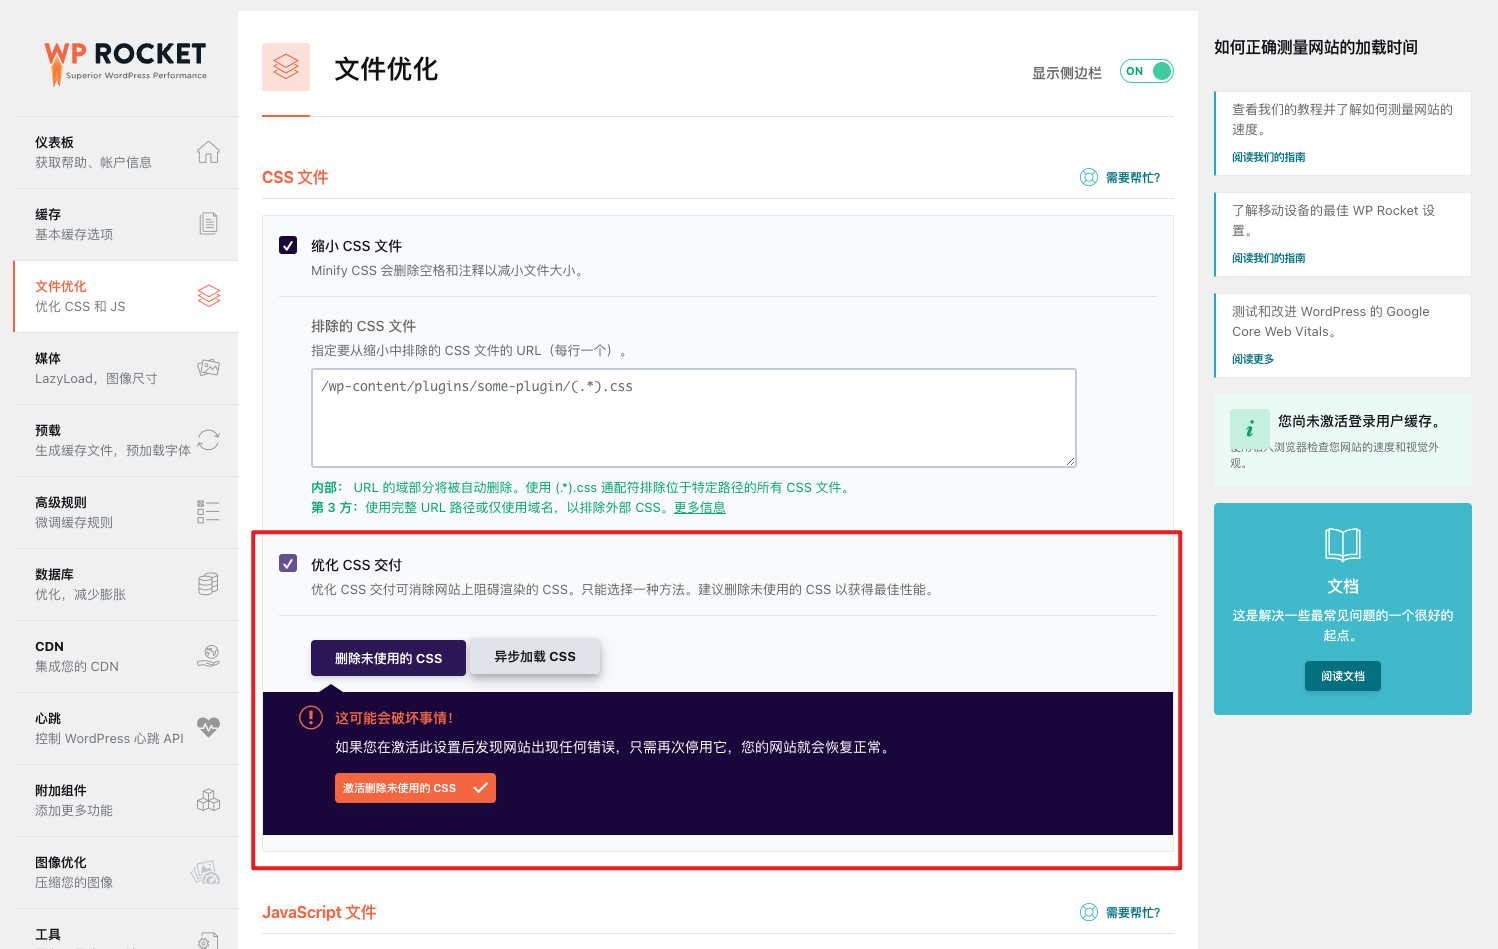Viewport: 1498px width, 949px height.
Task: Click the heart icon beside 心跳
Action: coord(208,728)
